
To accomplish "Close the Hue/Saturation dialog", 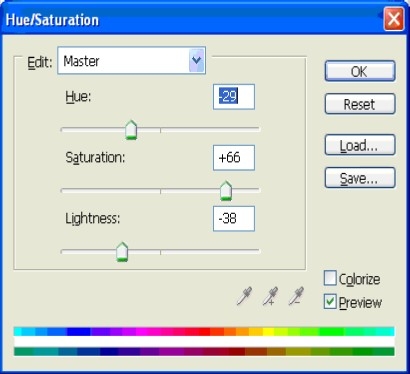I will click(394, 19).
